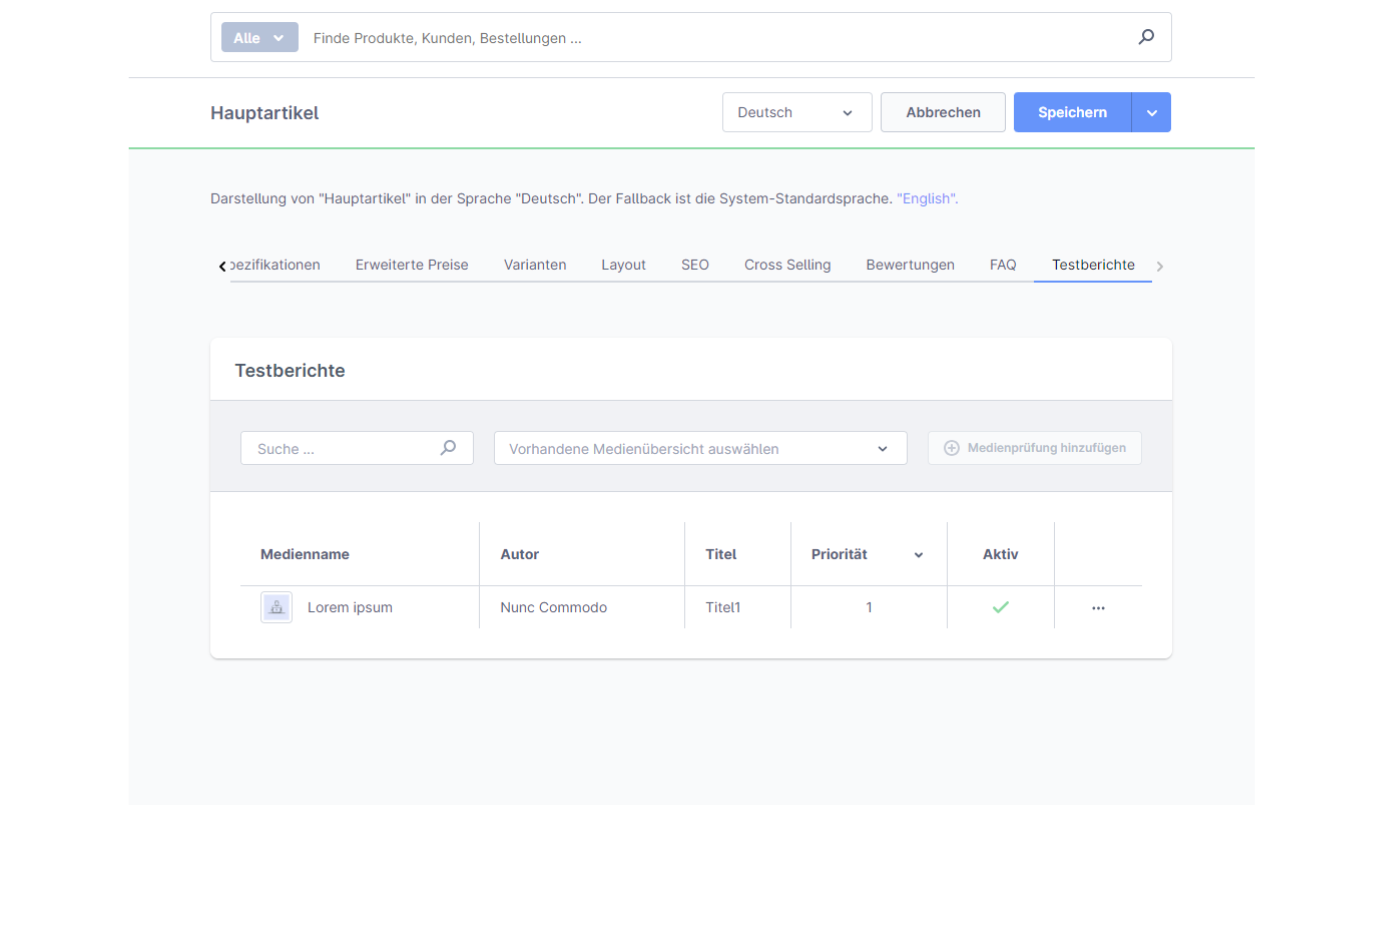Click the Speichern button

click(x=1072, y=112)
